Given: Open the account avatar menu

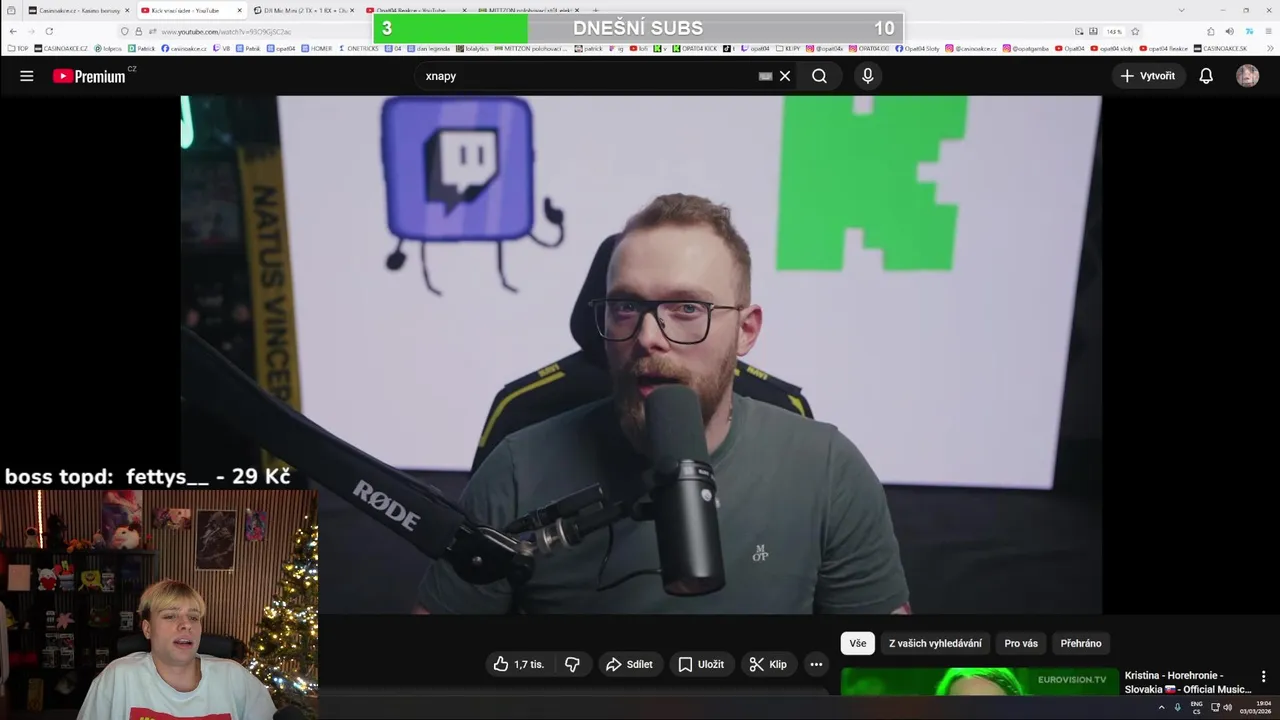Looking at the screenshot, I should [1247, 76].
